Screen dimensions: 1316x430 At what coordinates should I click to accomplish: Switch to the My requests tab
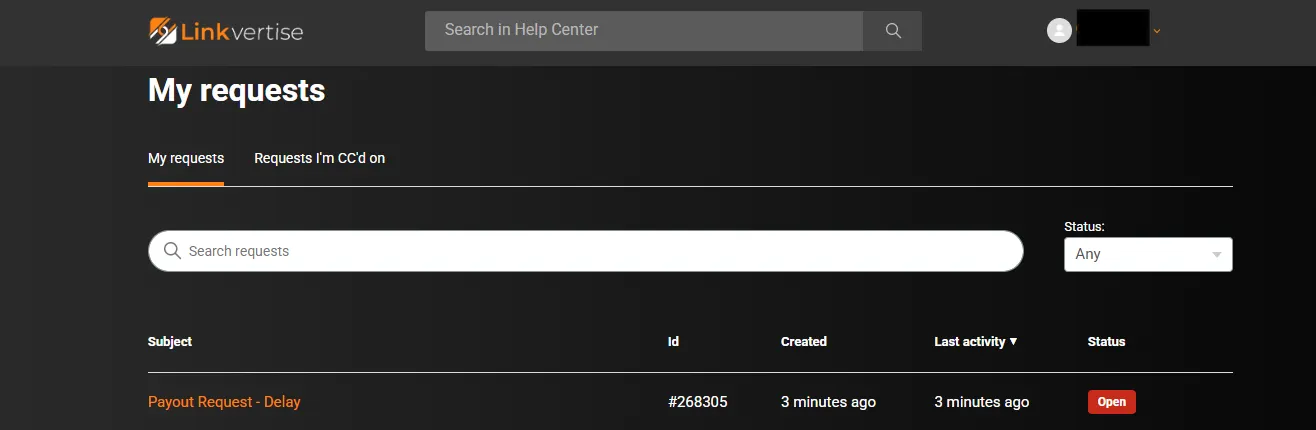click(186, 158)
